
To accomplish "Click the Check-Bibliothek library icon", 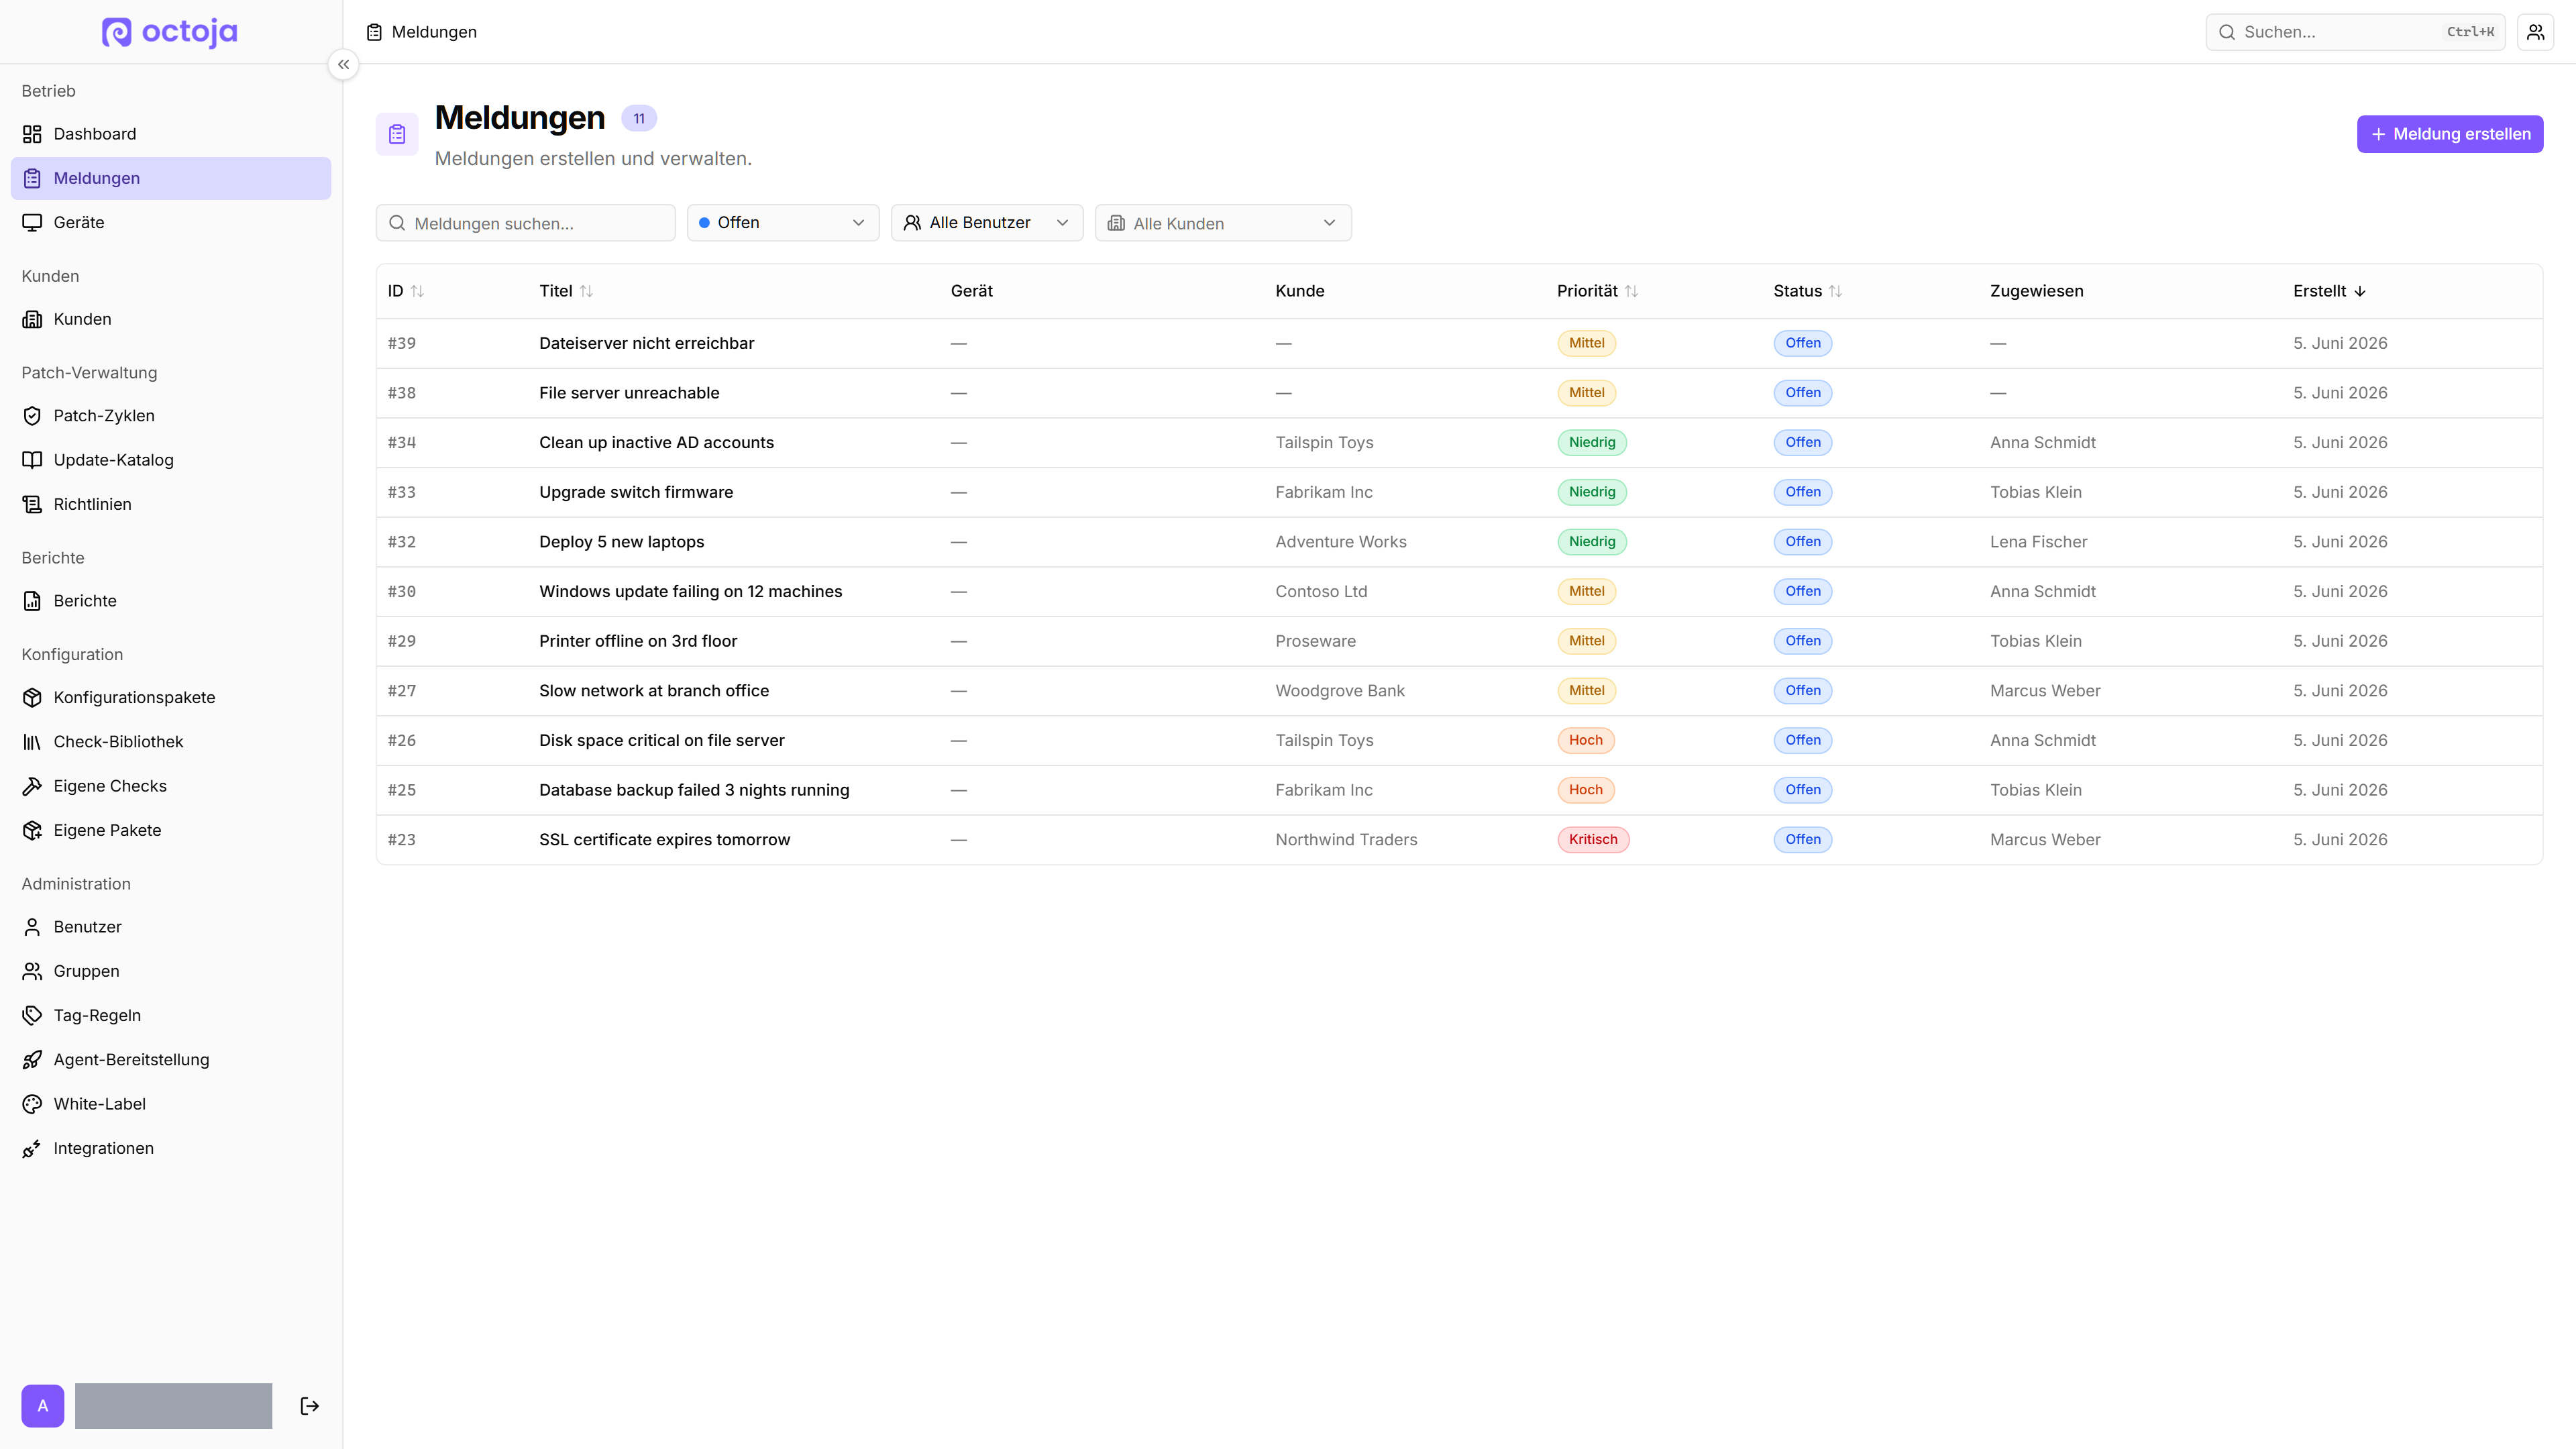I will (32, 742).
